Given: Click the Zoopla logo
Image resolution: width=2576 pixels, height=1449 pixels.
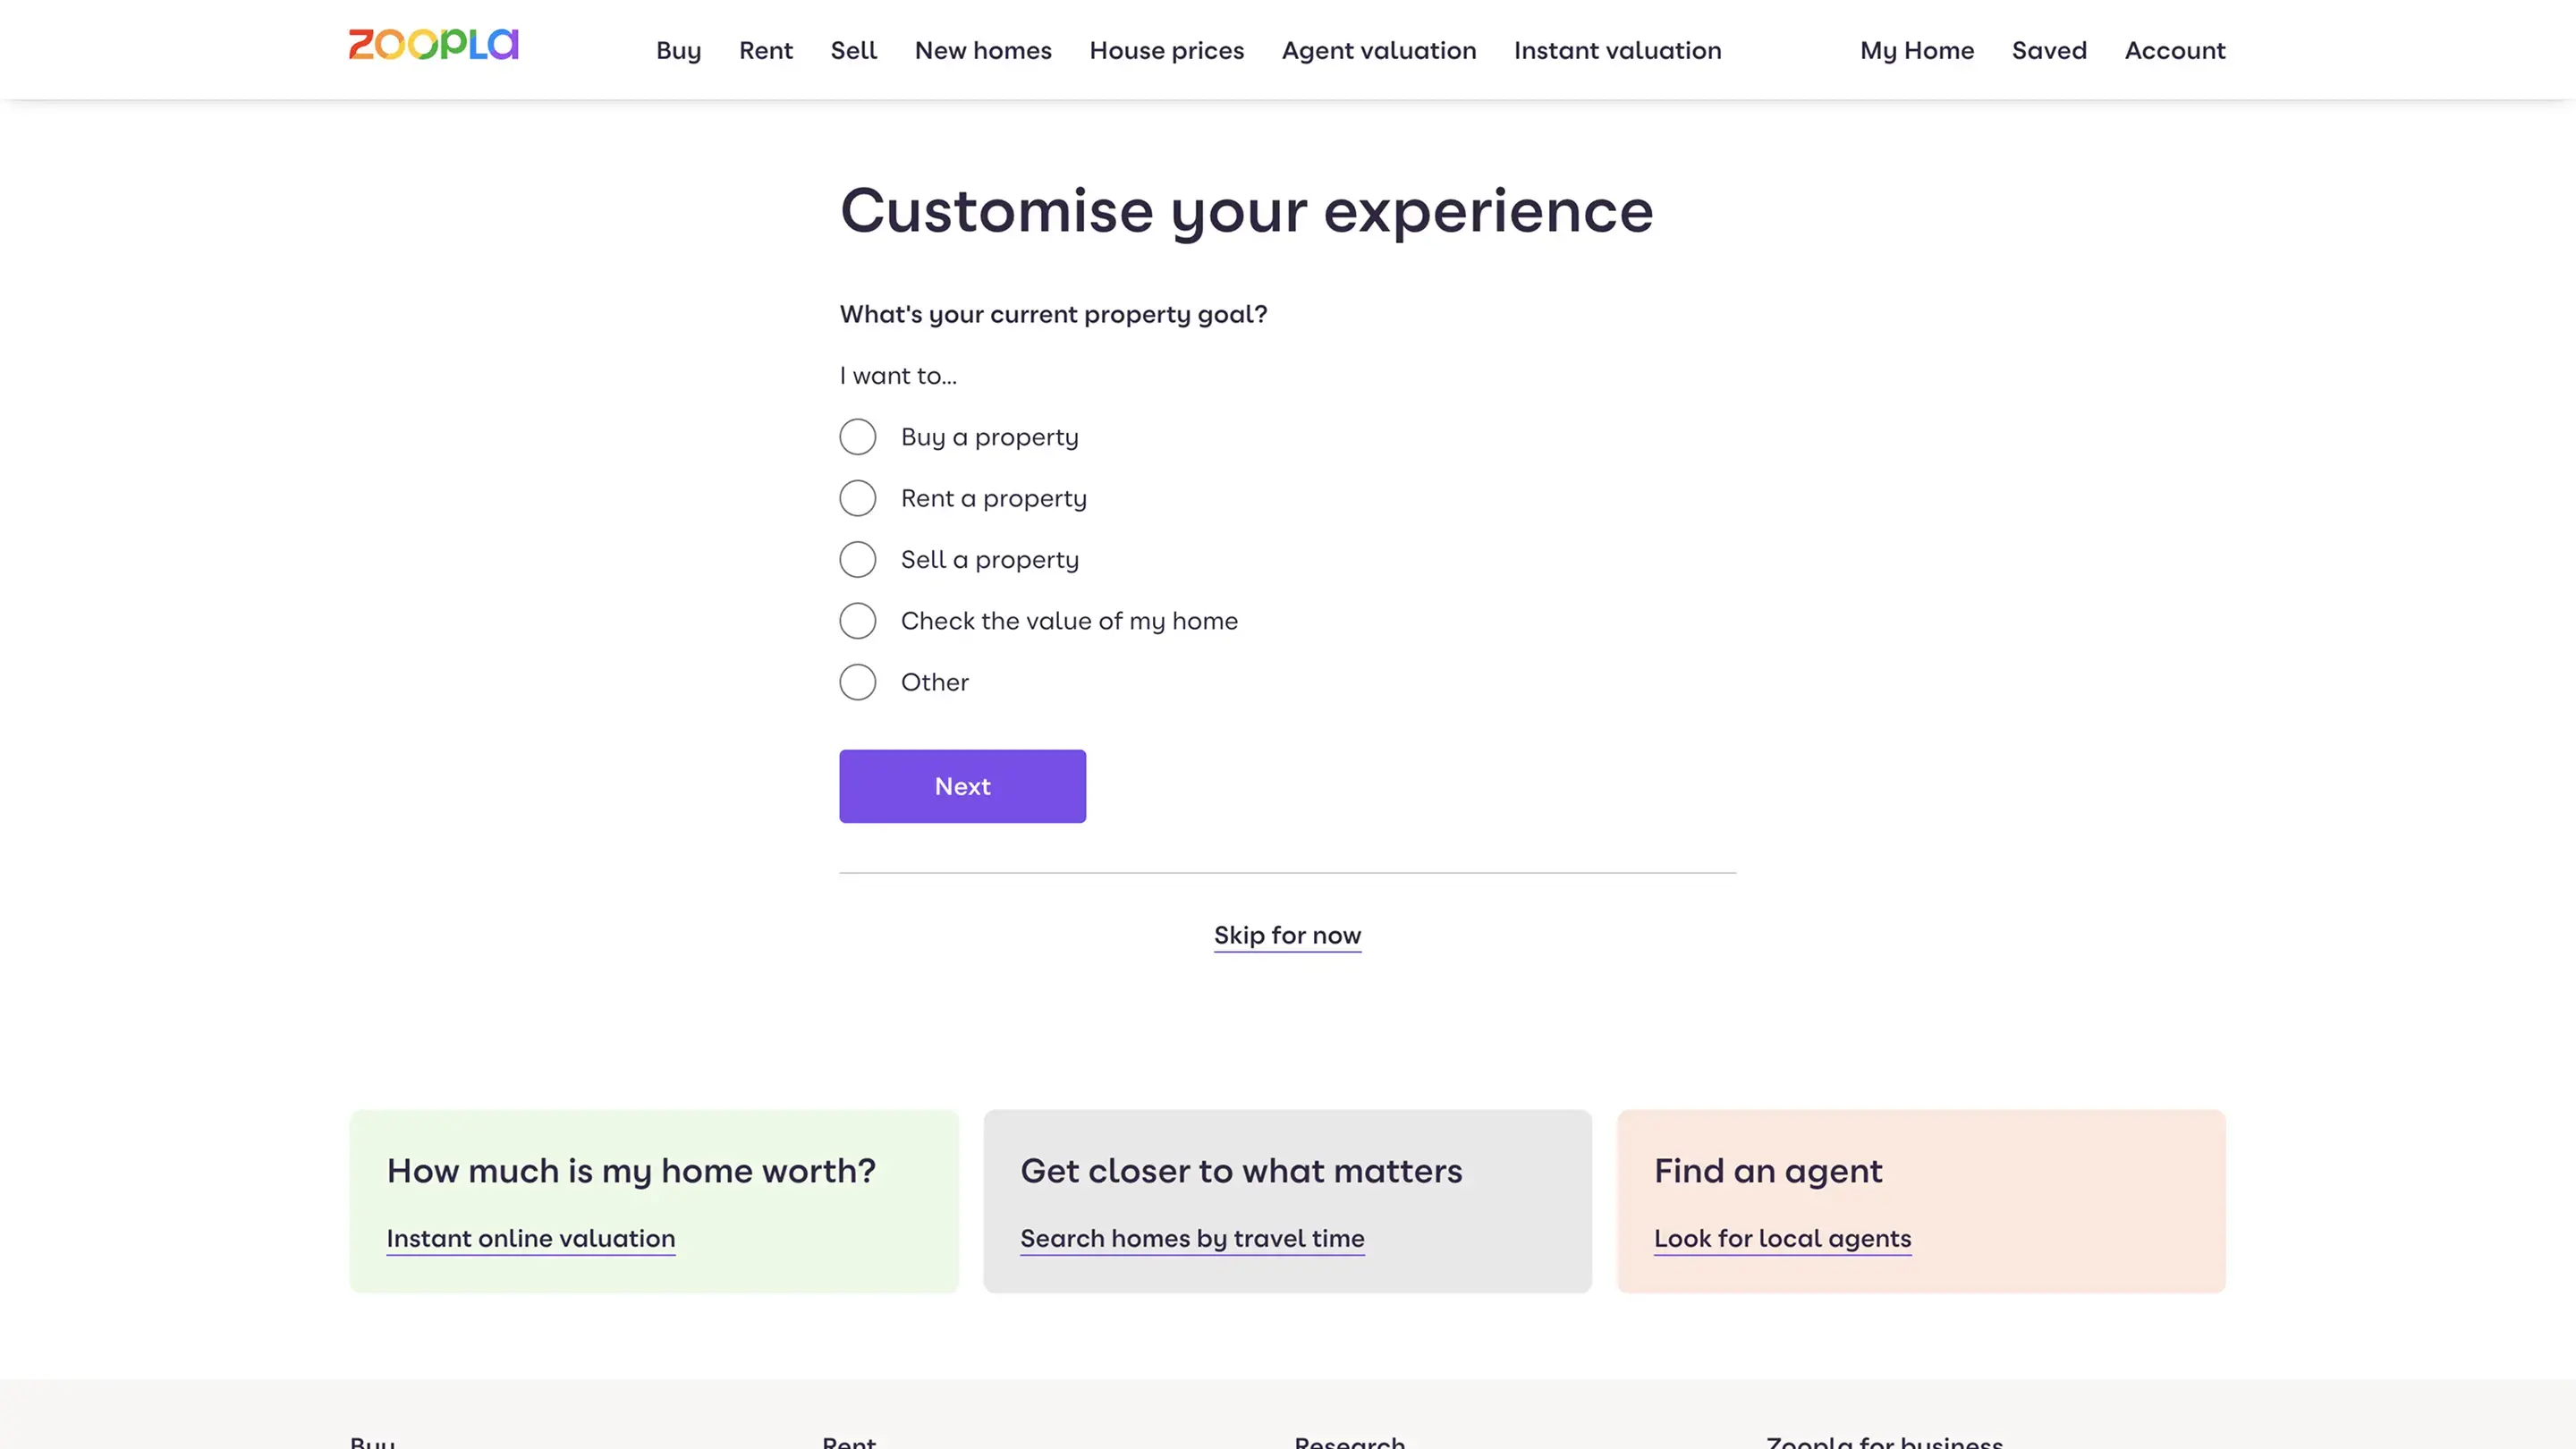Looking at the screenshot, I should click(x=433, y=45).
